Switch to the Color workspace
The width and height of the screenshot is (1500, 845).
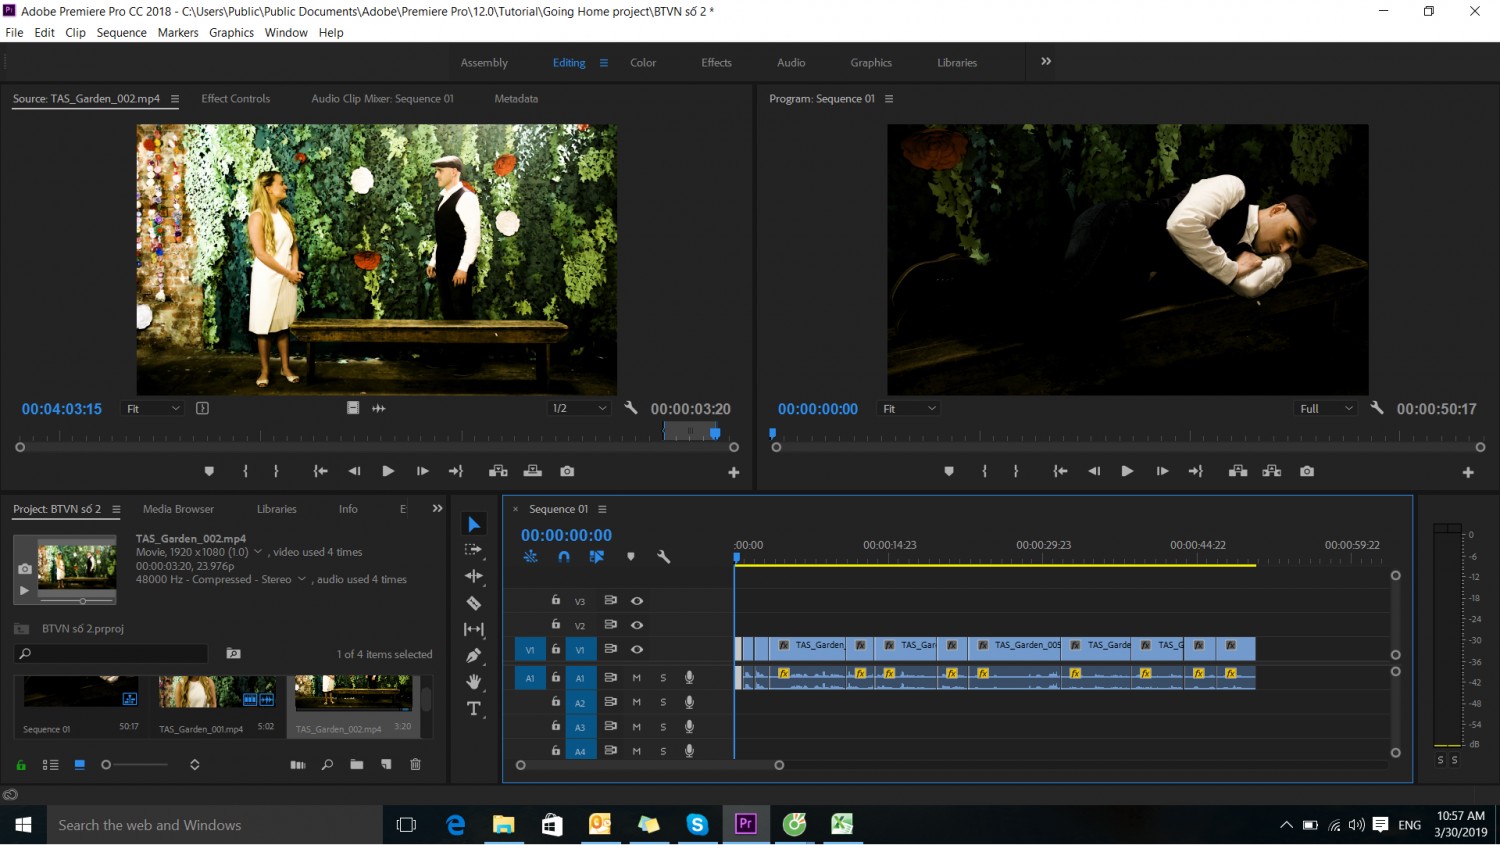(643, 63)
